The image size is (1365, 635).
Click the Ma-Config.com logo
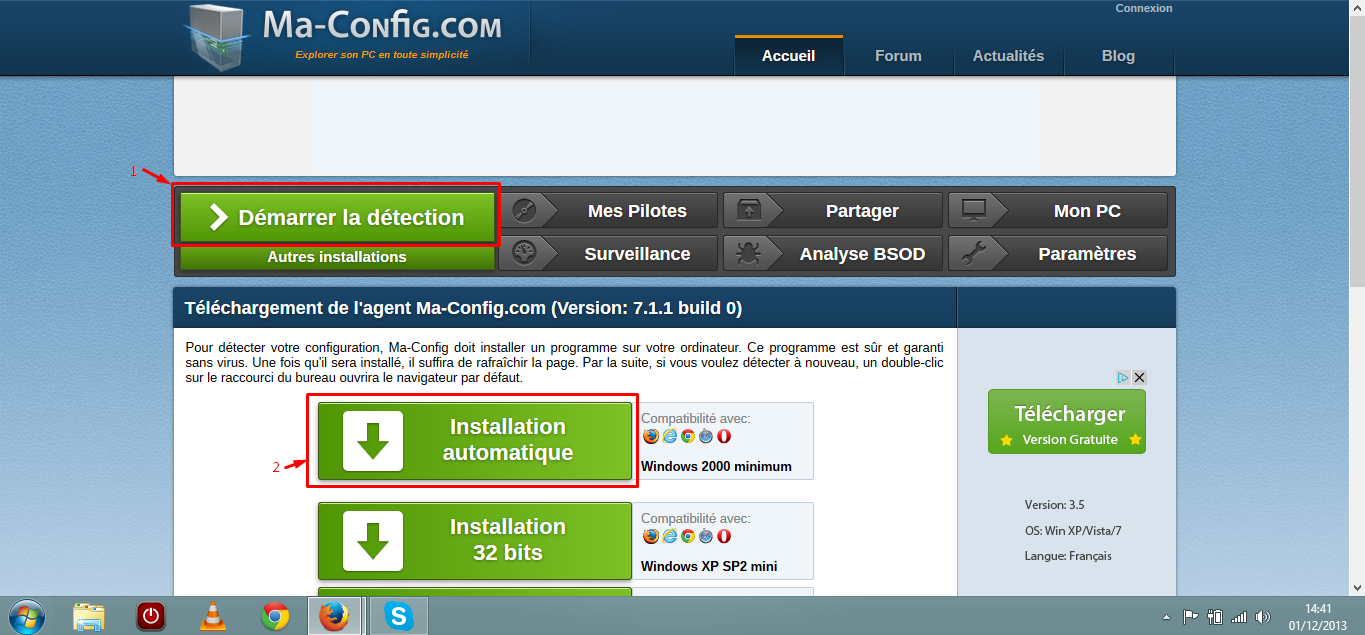(345, 35)
